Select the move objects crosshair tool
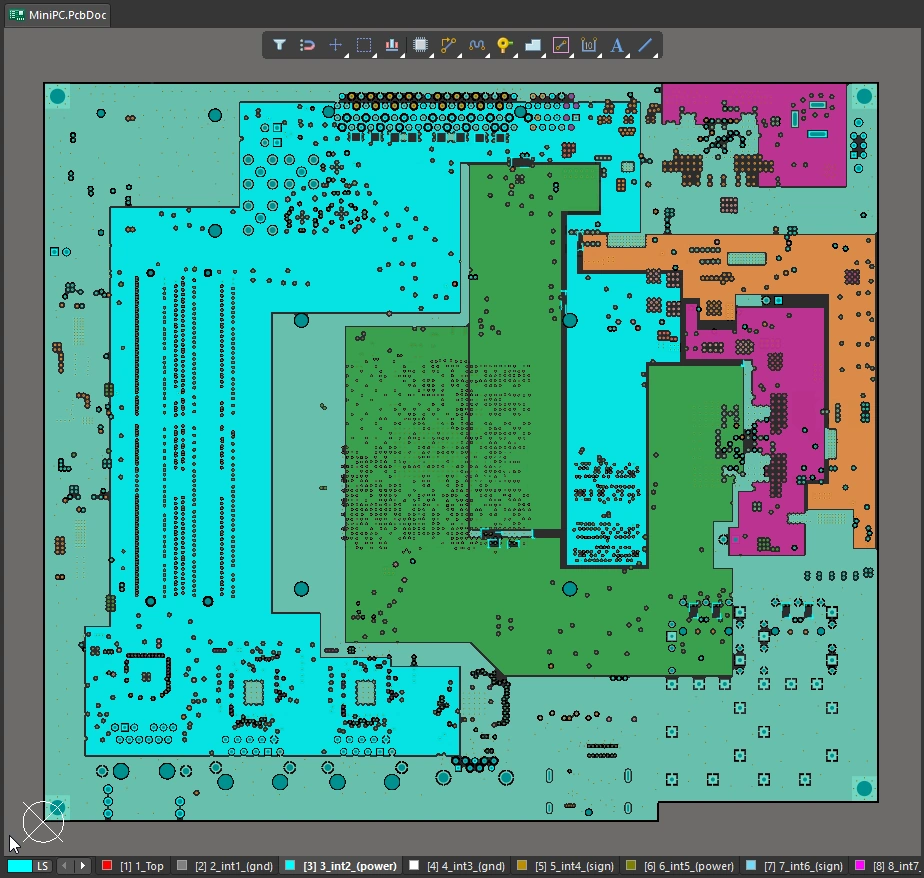Image resolution: width=924 pixels, height=878 pixels. [336, 45]
